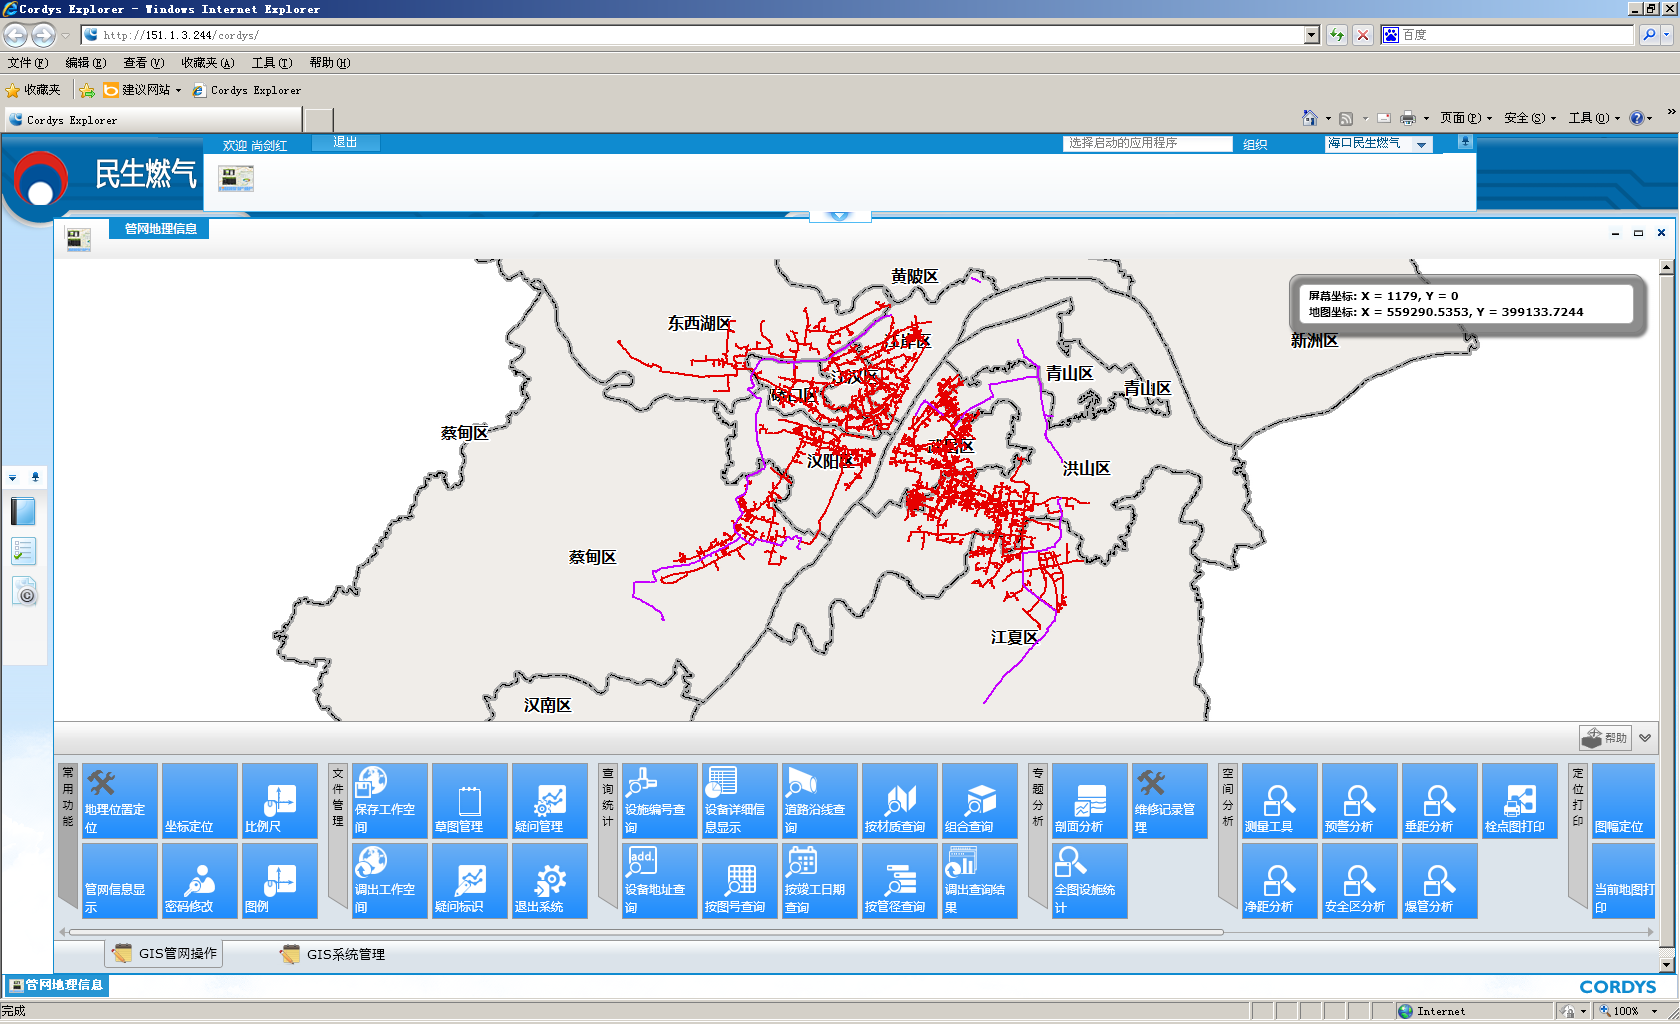The height and width of the screenshot is (1024, 1680).
Task: Open the 工具 menu in menu bar
Action: [x=271, y=63]
